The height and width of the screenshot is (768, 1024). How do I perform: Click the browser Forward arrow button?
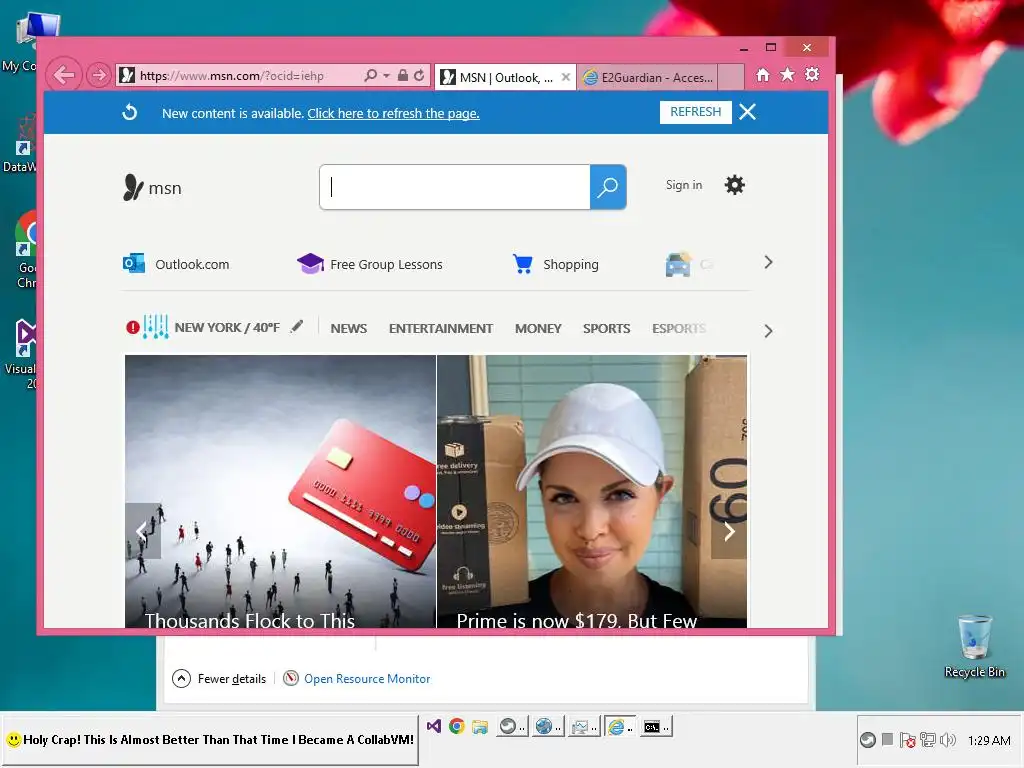pyautogui.click(x=98, y=76)
